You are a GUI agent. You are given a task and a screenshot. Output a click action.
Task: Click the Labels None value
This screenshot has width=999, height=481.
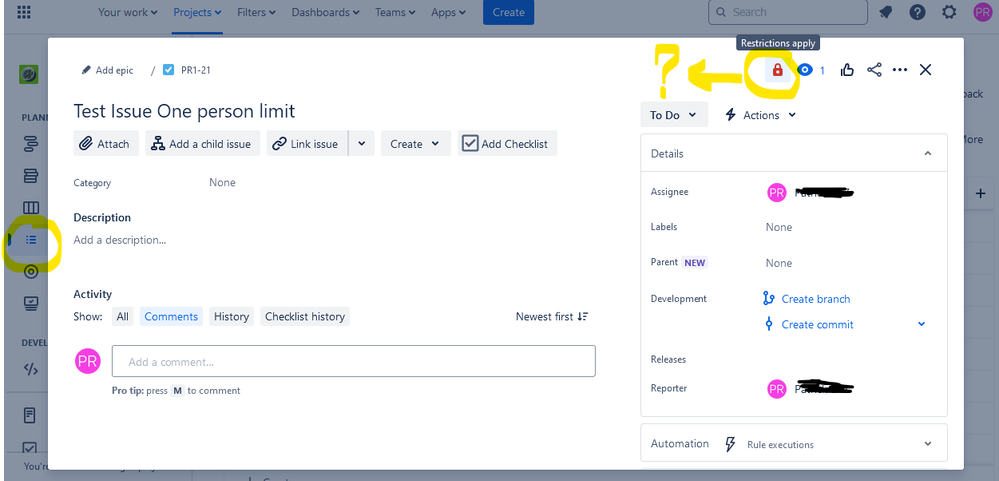pyautogui.click(x=779, y=227)
